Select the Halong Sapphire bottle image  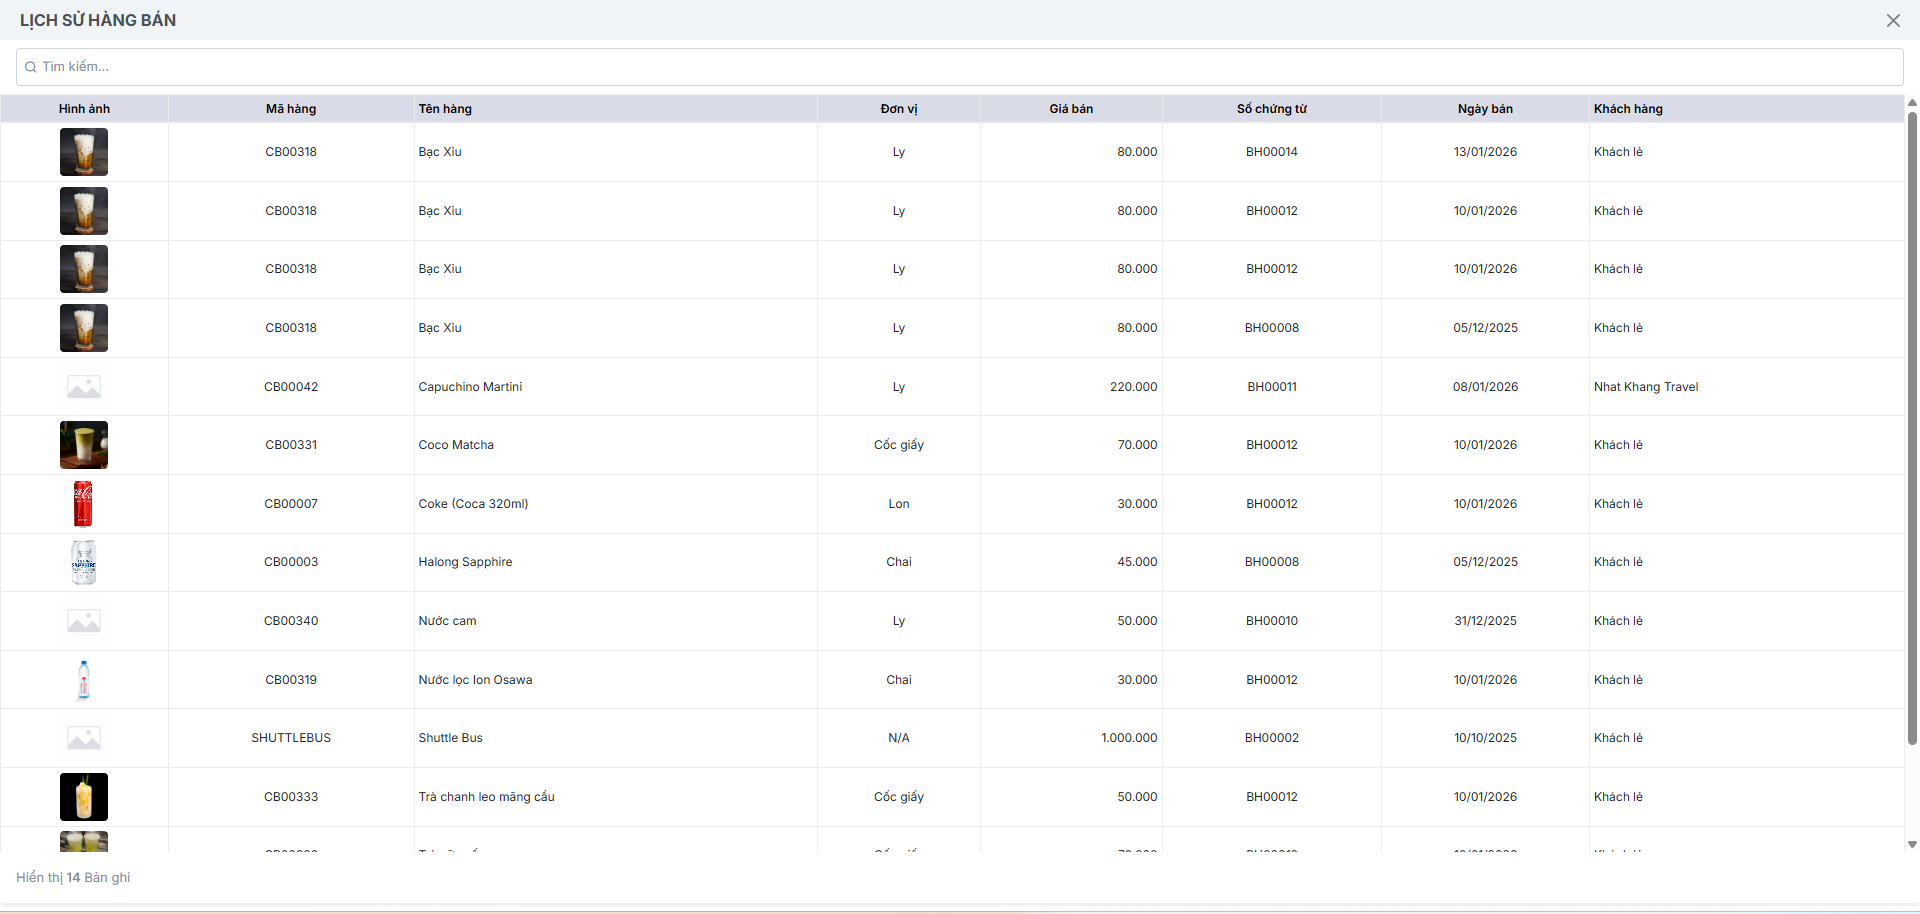[84, 562]
